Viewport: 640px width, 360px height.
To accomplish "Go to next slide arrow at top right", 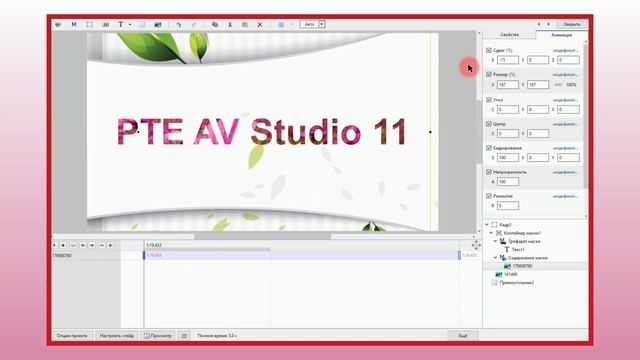I will coord(548,24).
